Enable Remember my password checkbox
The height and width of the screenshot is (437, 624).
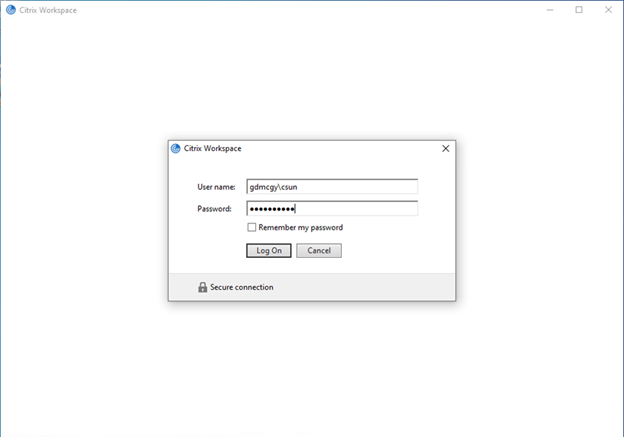click(252, 227)
